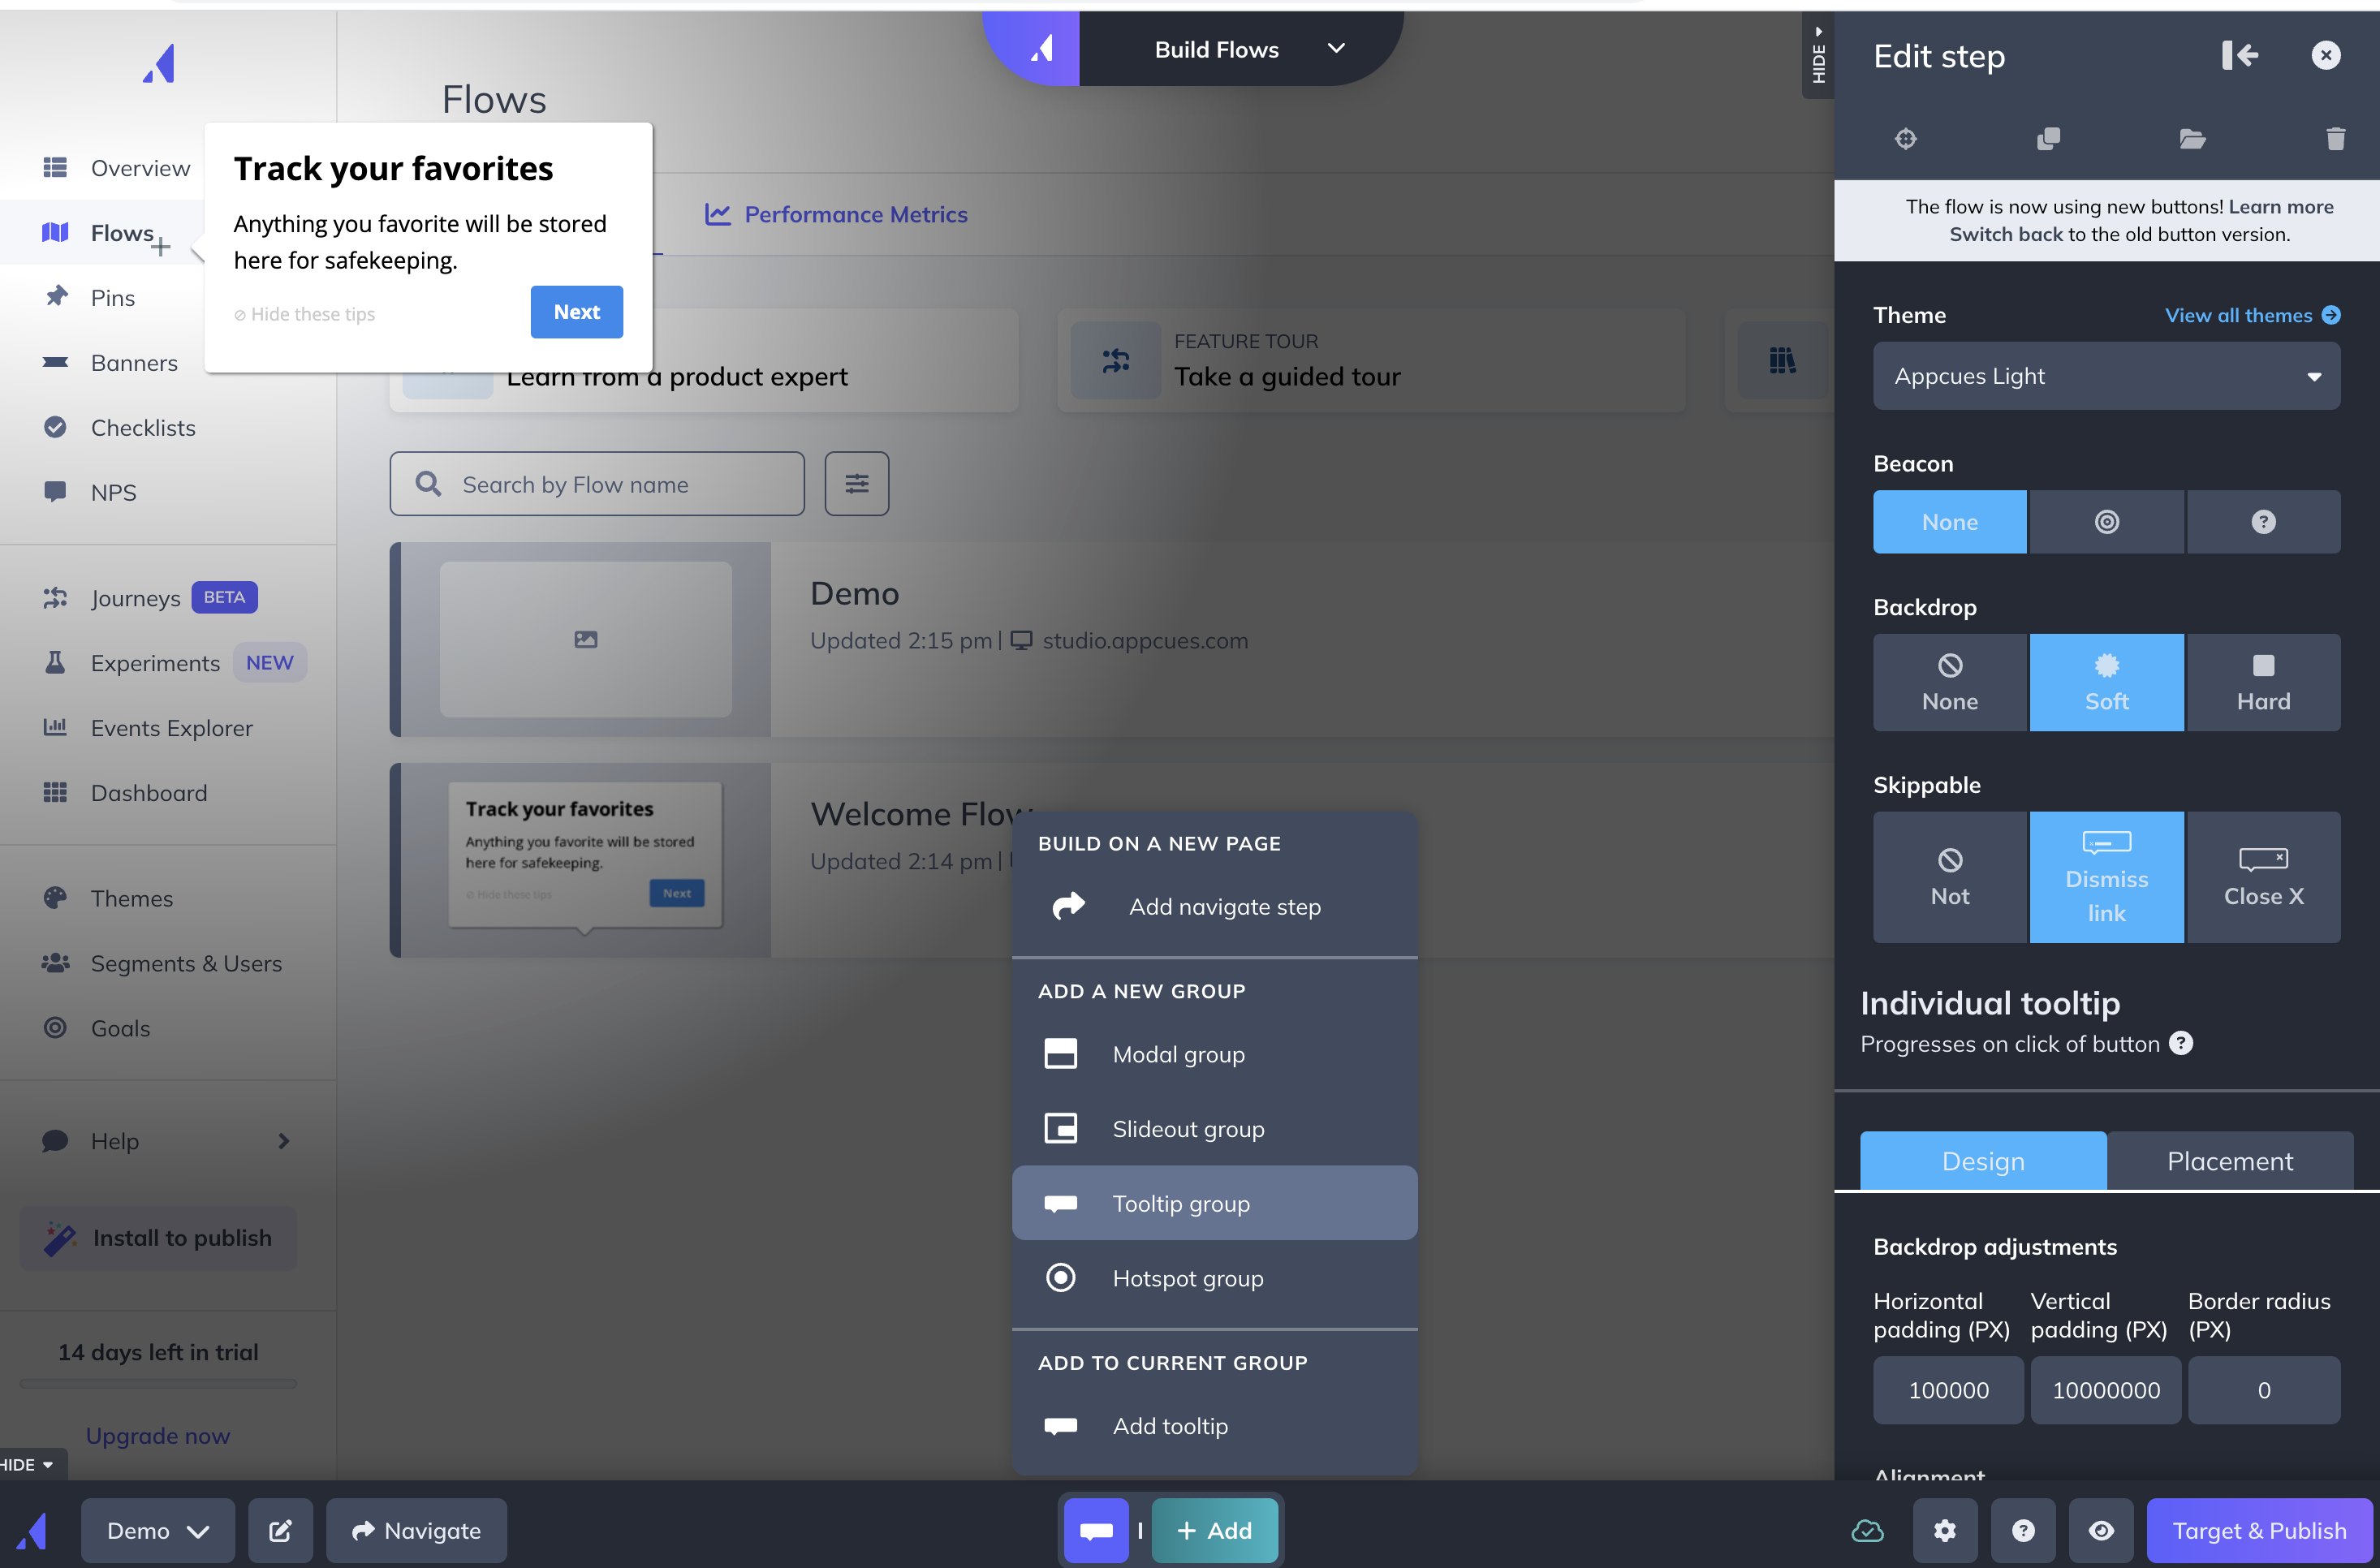The height and width of the screenshot is (1568, 2380).
Task: Open the Demo flow selector dropdown
Action: [x=158, y=1531]
